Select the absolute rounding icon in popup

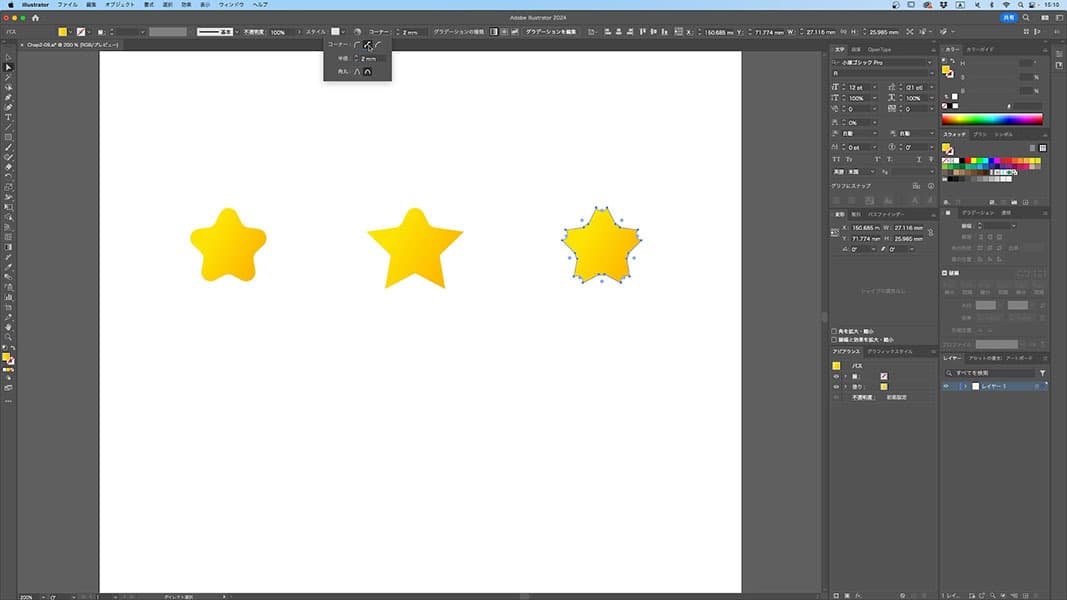pyautogui.click(x=368, y=72)
